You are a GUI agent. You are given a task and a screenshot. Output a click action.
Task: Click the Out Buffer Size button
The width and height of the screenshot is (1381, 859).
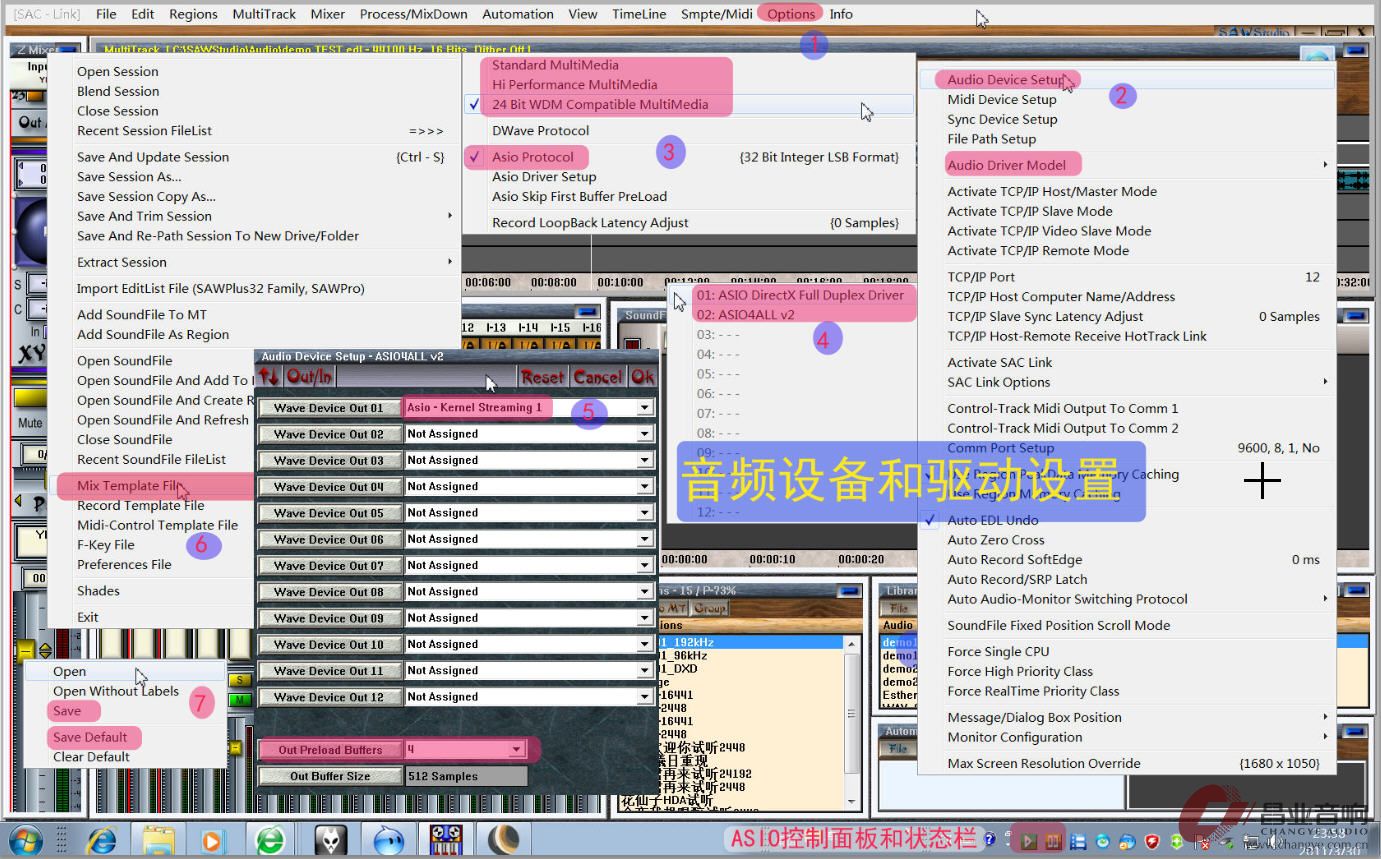pyautogui.click(x=330, y=776)
